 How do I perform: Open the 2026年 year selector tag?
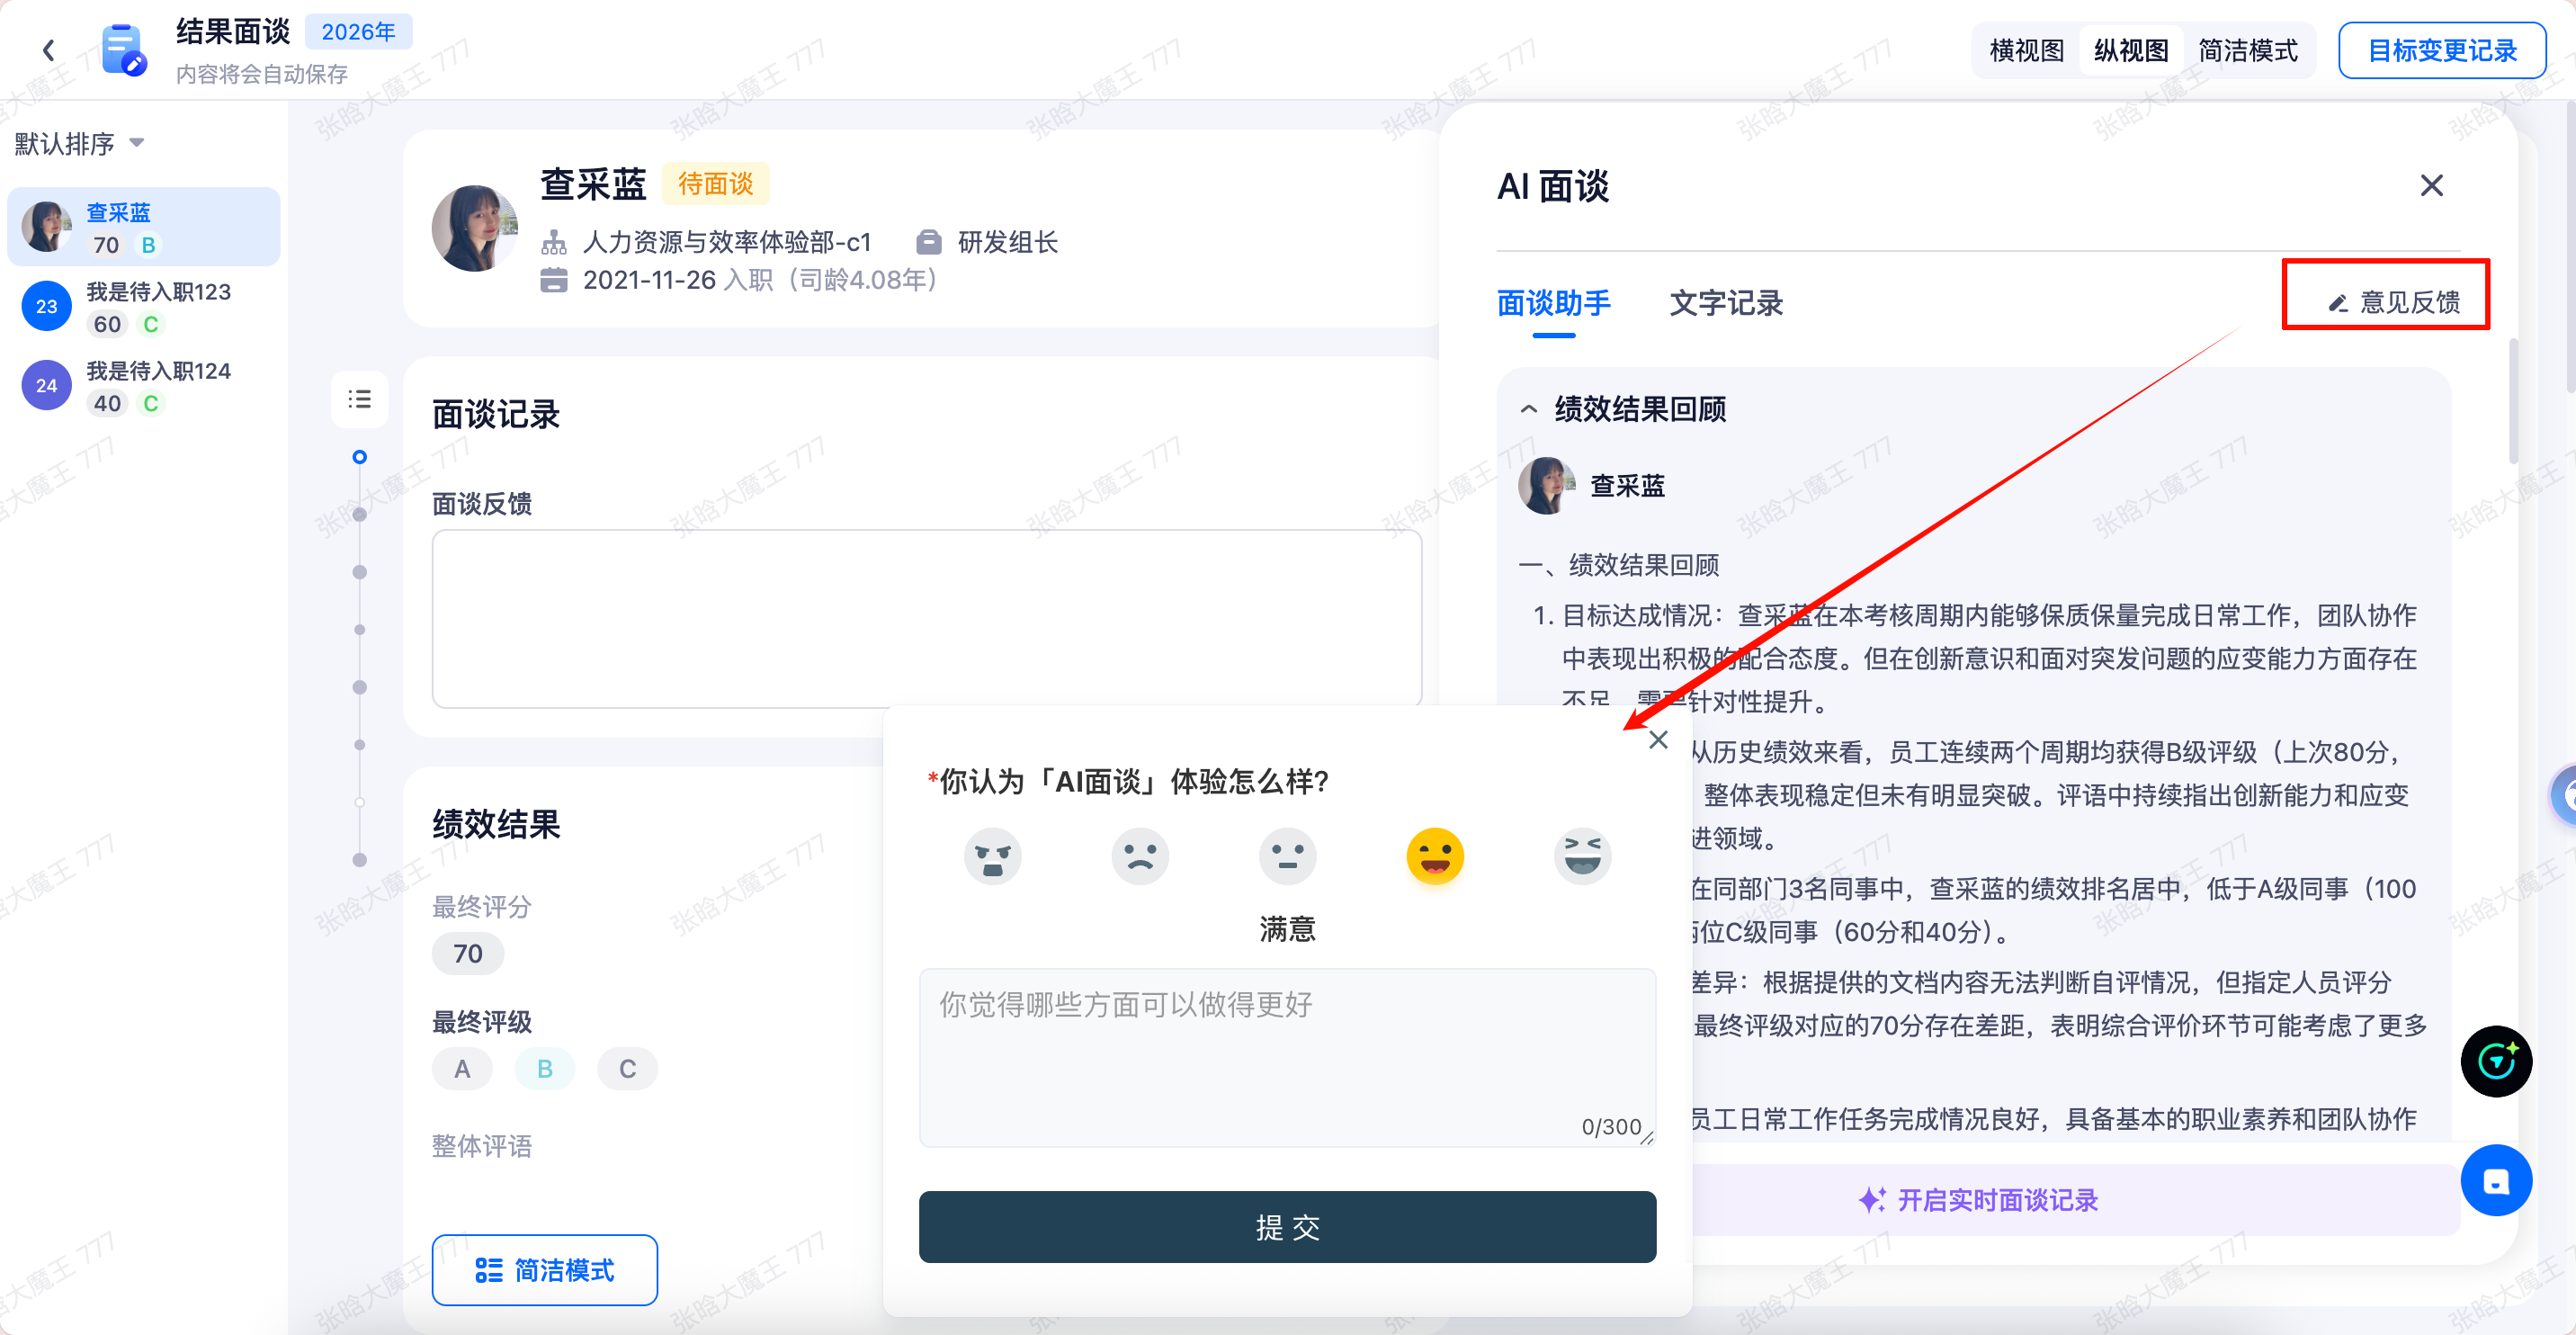tap(358, 32)
